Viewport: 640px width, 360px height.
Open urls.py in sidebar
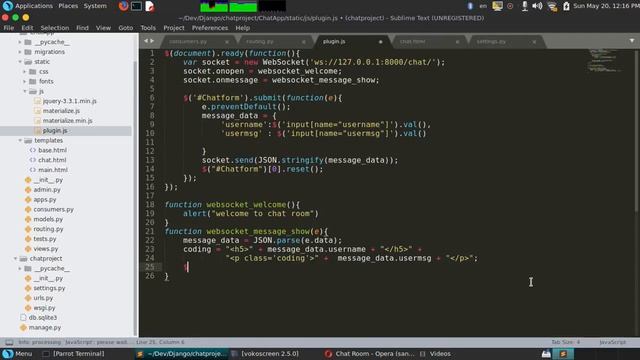pyautogui.click(x=43, y=298)
